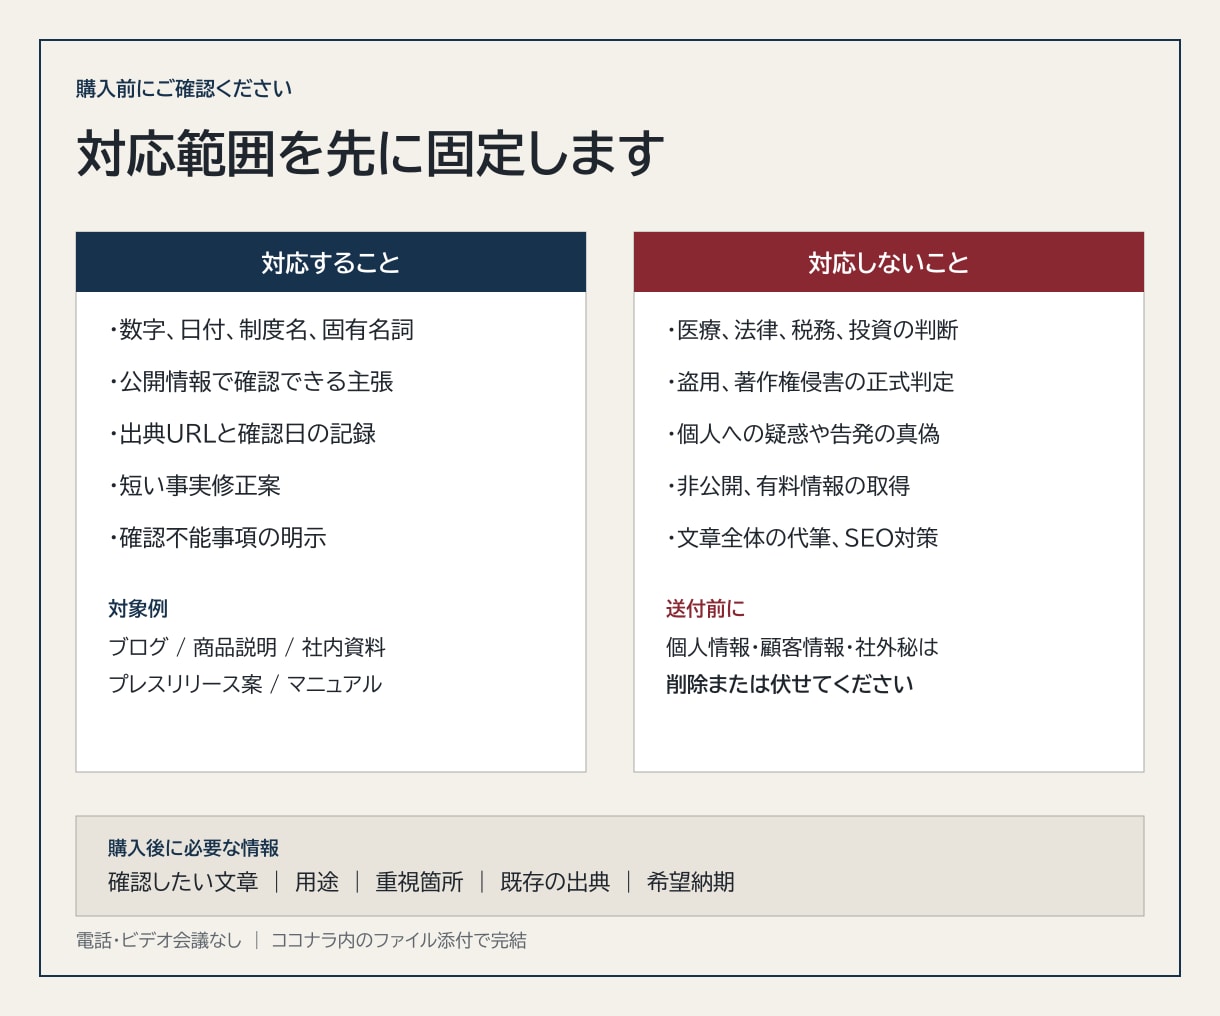Click the item 出典URLと確認日の記録
Screen dimensions: 1220x1016
tap(242, 434)
